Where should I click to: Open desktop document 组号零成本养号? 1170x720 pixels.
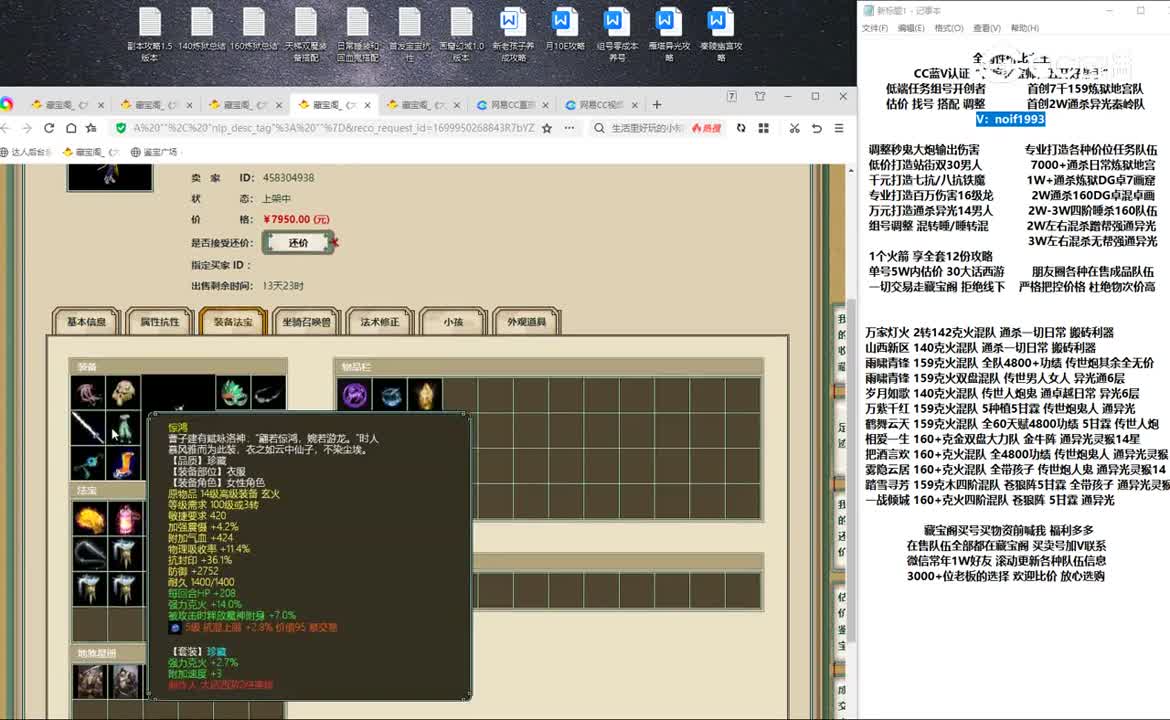coord(616,34)
